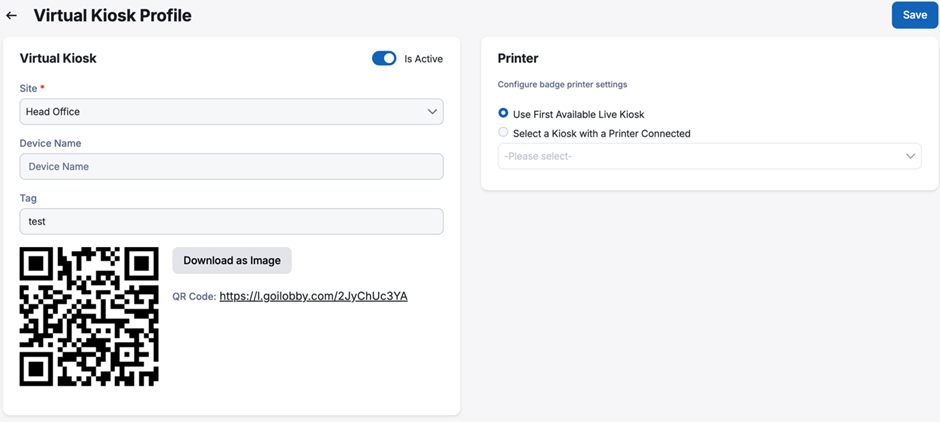Download the QR code as image
The image size is (940, 422).
coord(232,260)
